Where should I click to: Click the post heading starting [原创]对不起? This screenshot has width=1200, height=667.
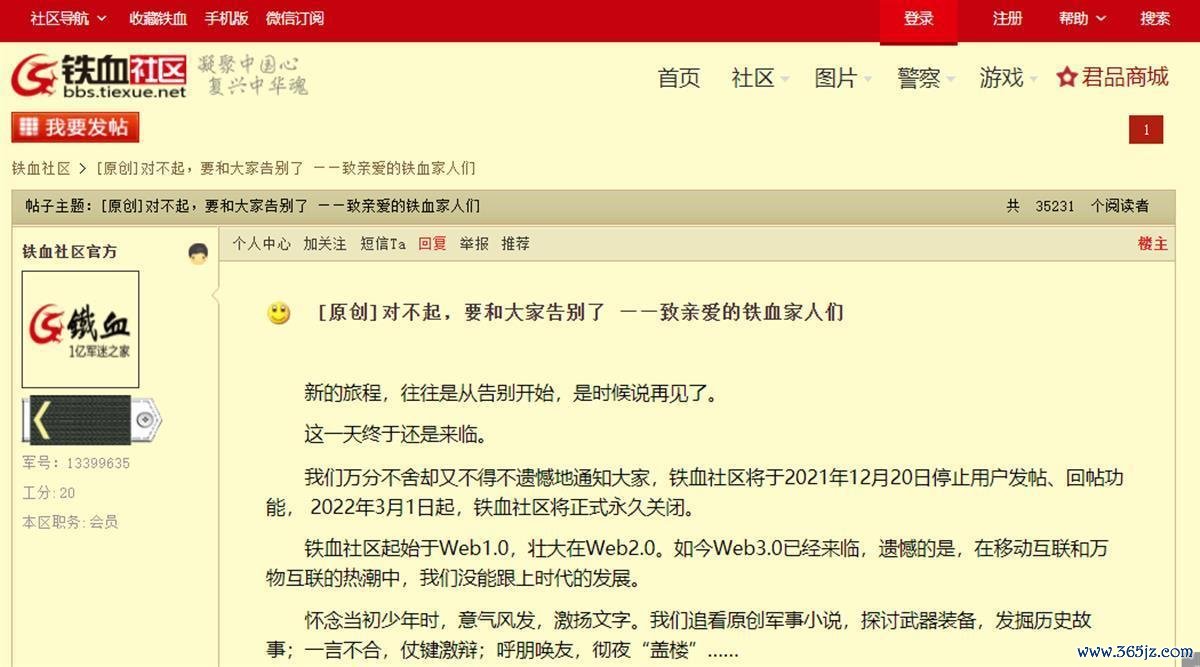tap(580, 312)
